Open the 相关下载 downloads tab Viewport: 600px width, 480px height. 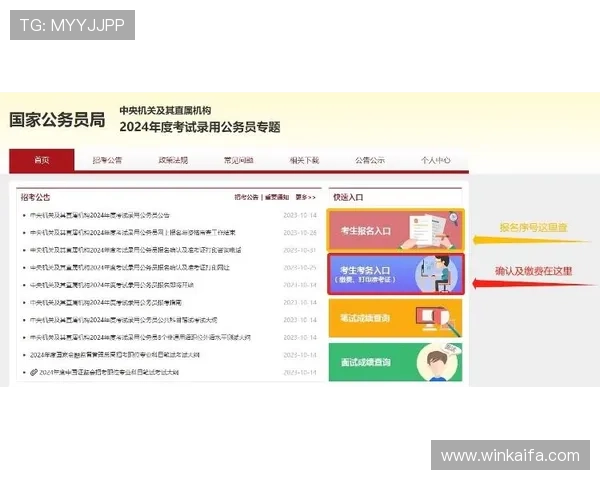coord(304,160)
